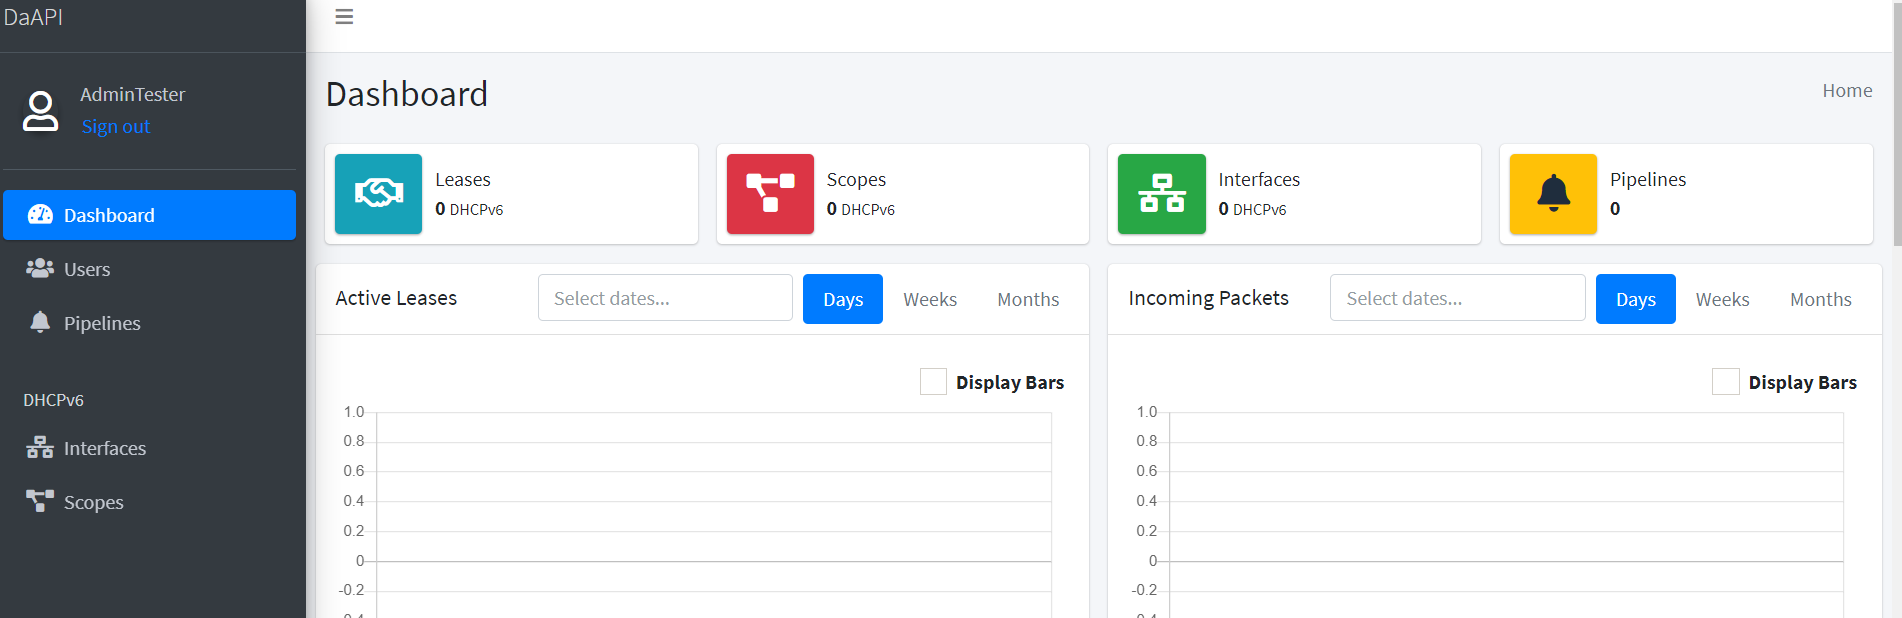Select Months tab for Incoming Packets
This screenshot has height=618, width=1902.
tap(1821, 299)
